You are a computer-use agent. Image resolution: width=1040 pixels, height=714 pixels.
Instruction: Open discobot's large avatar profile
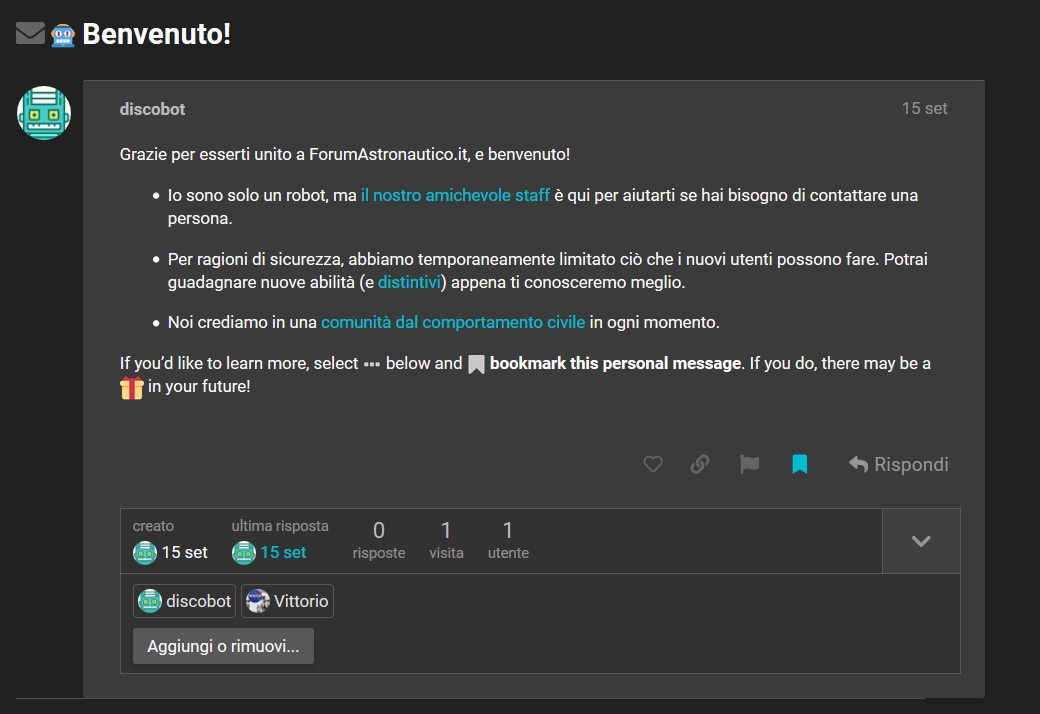44,113
